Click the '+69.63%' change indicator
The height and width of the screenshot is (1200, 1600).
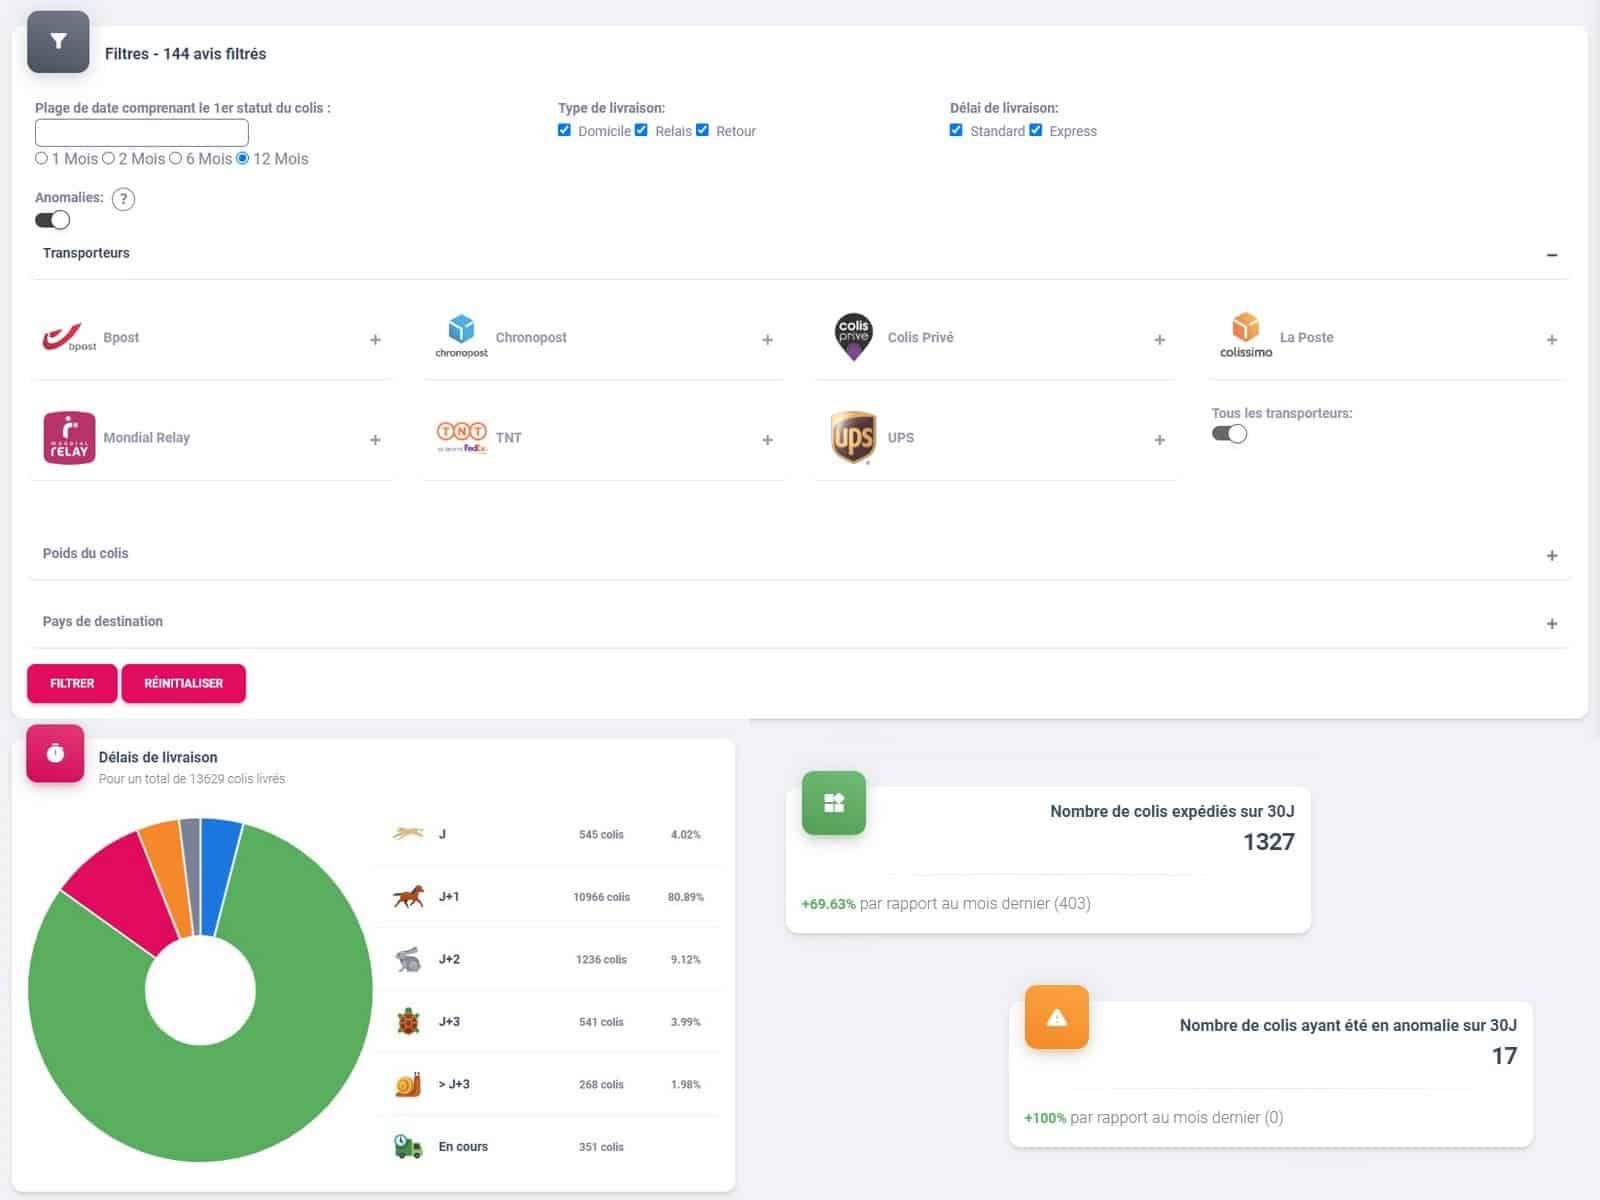coord(828,904)
